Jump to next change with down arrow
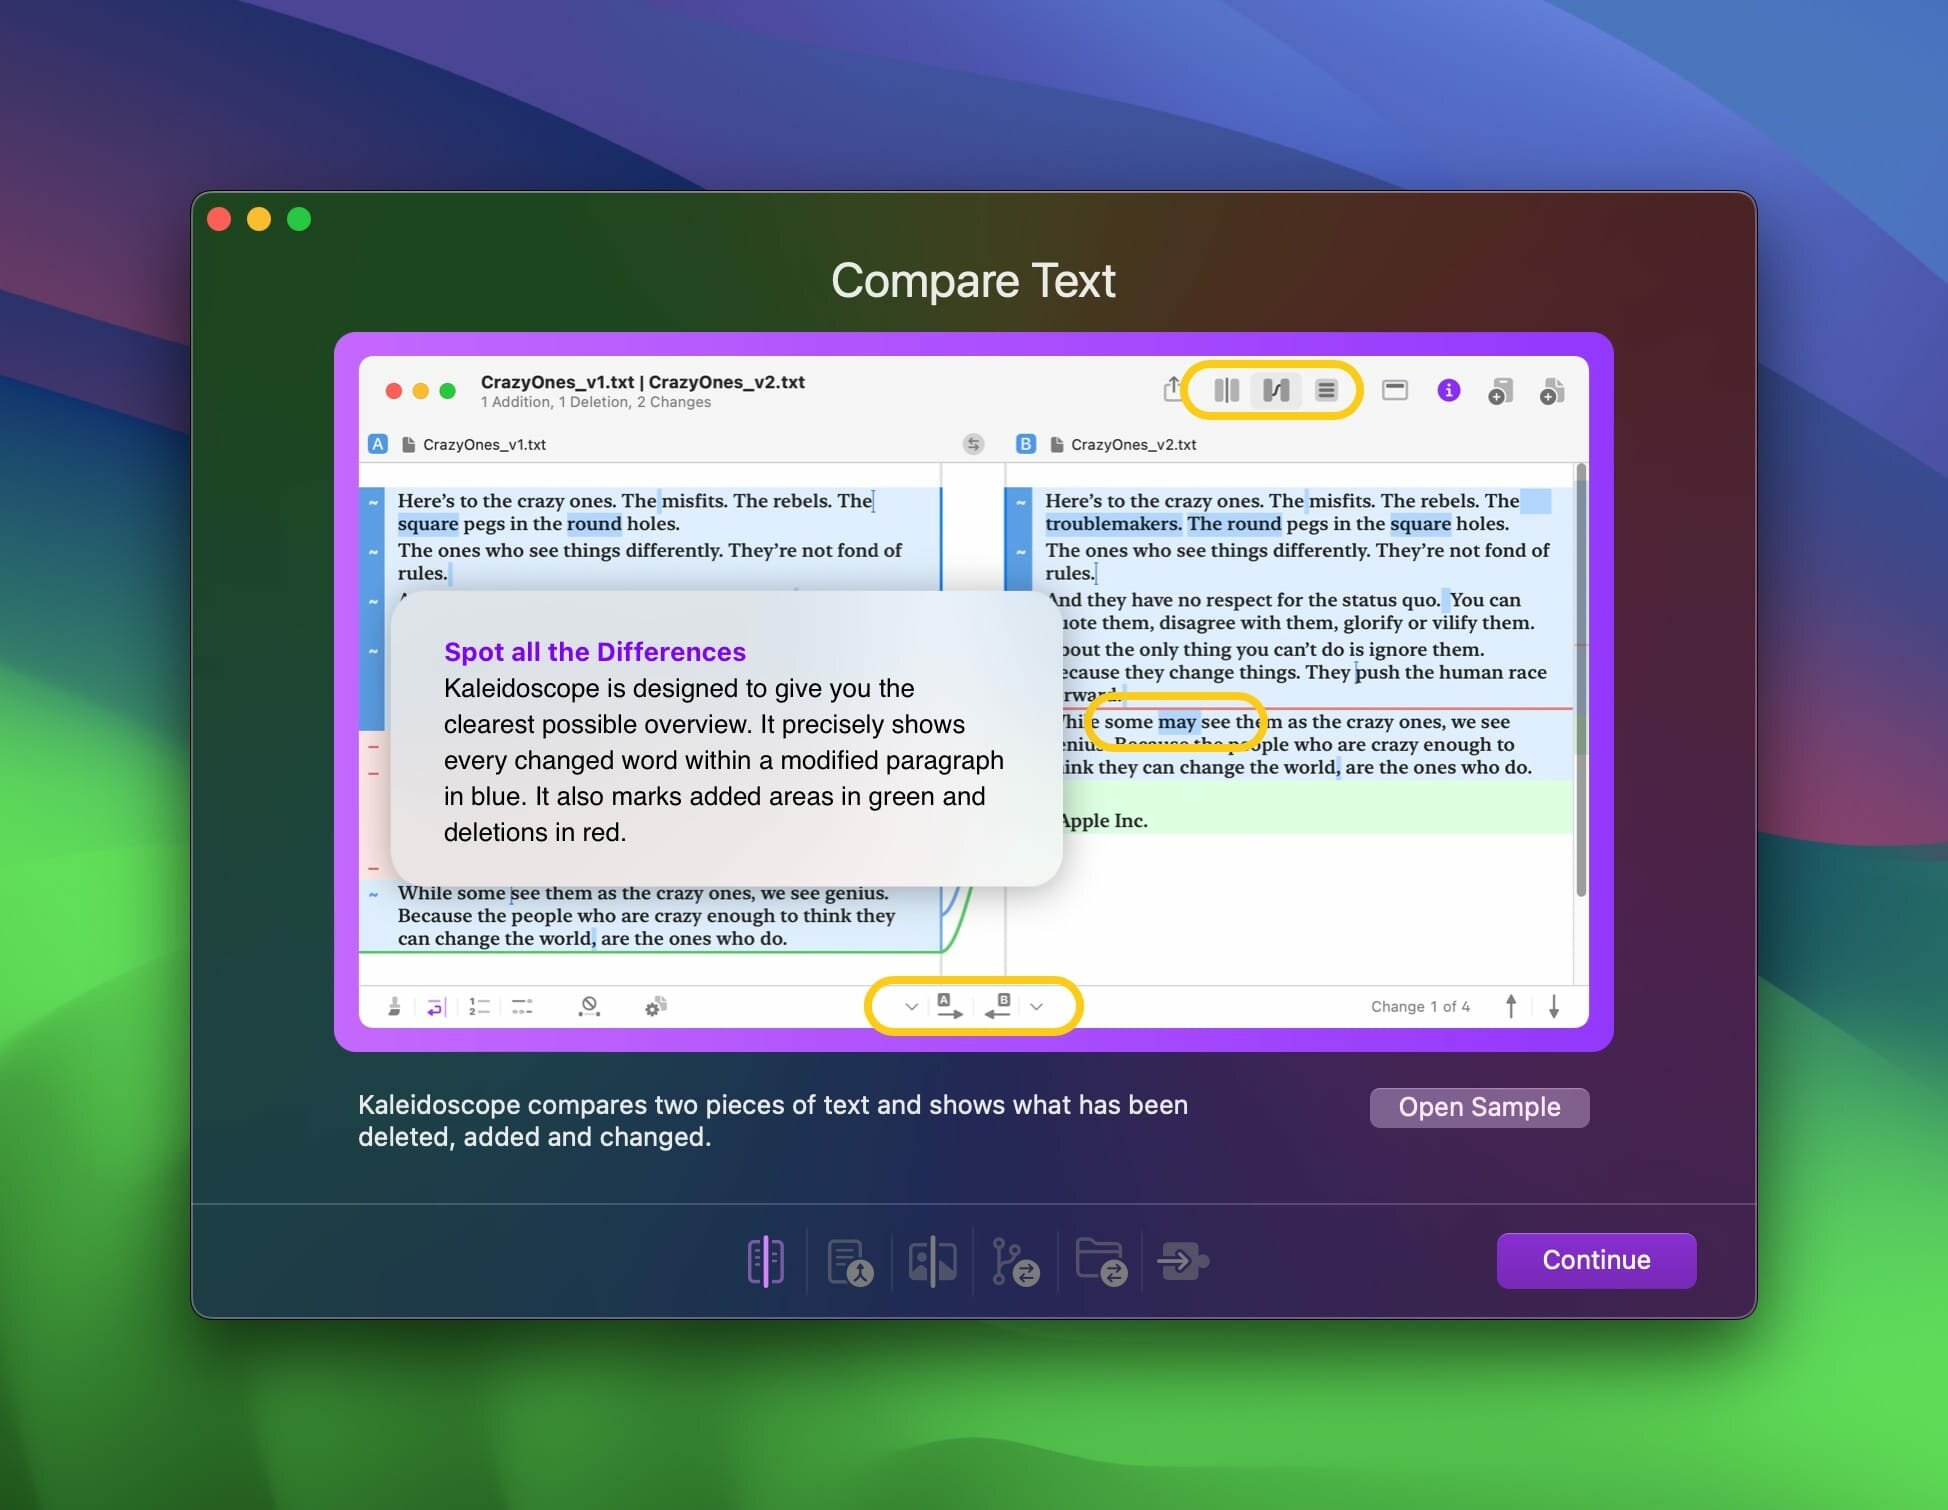The height and width of the screenshot is (1510, 1948). pos(1554,1006)
